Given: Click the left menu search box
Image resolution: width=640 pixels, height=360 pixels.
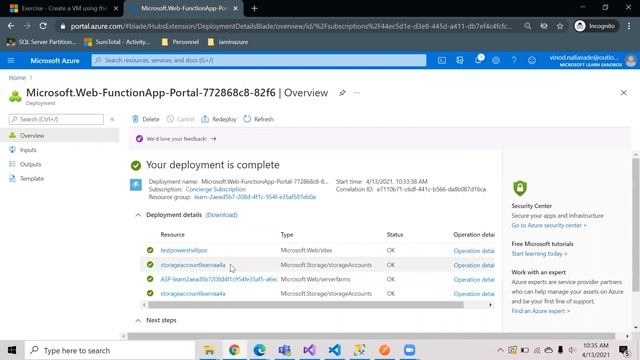Looking at the screenshot, I should 56,119.
